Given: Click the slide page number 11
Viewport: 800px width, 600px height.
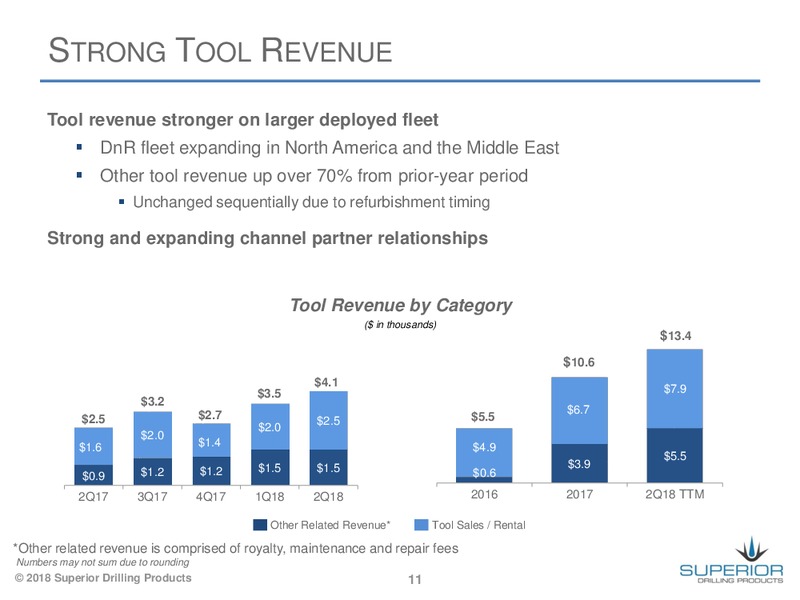Looking at the screenshot, I should [415, 580].
